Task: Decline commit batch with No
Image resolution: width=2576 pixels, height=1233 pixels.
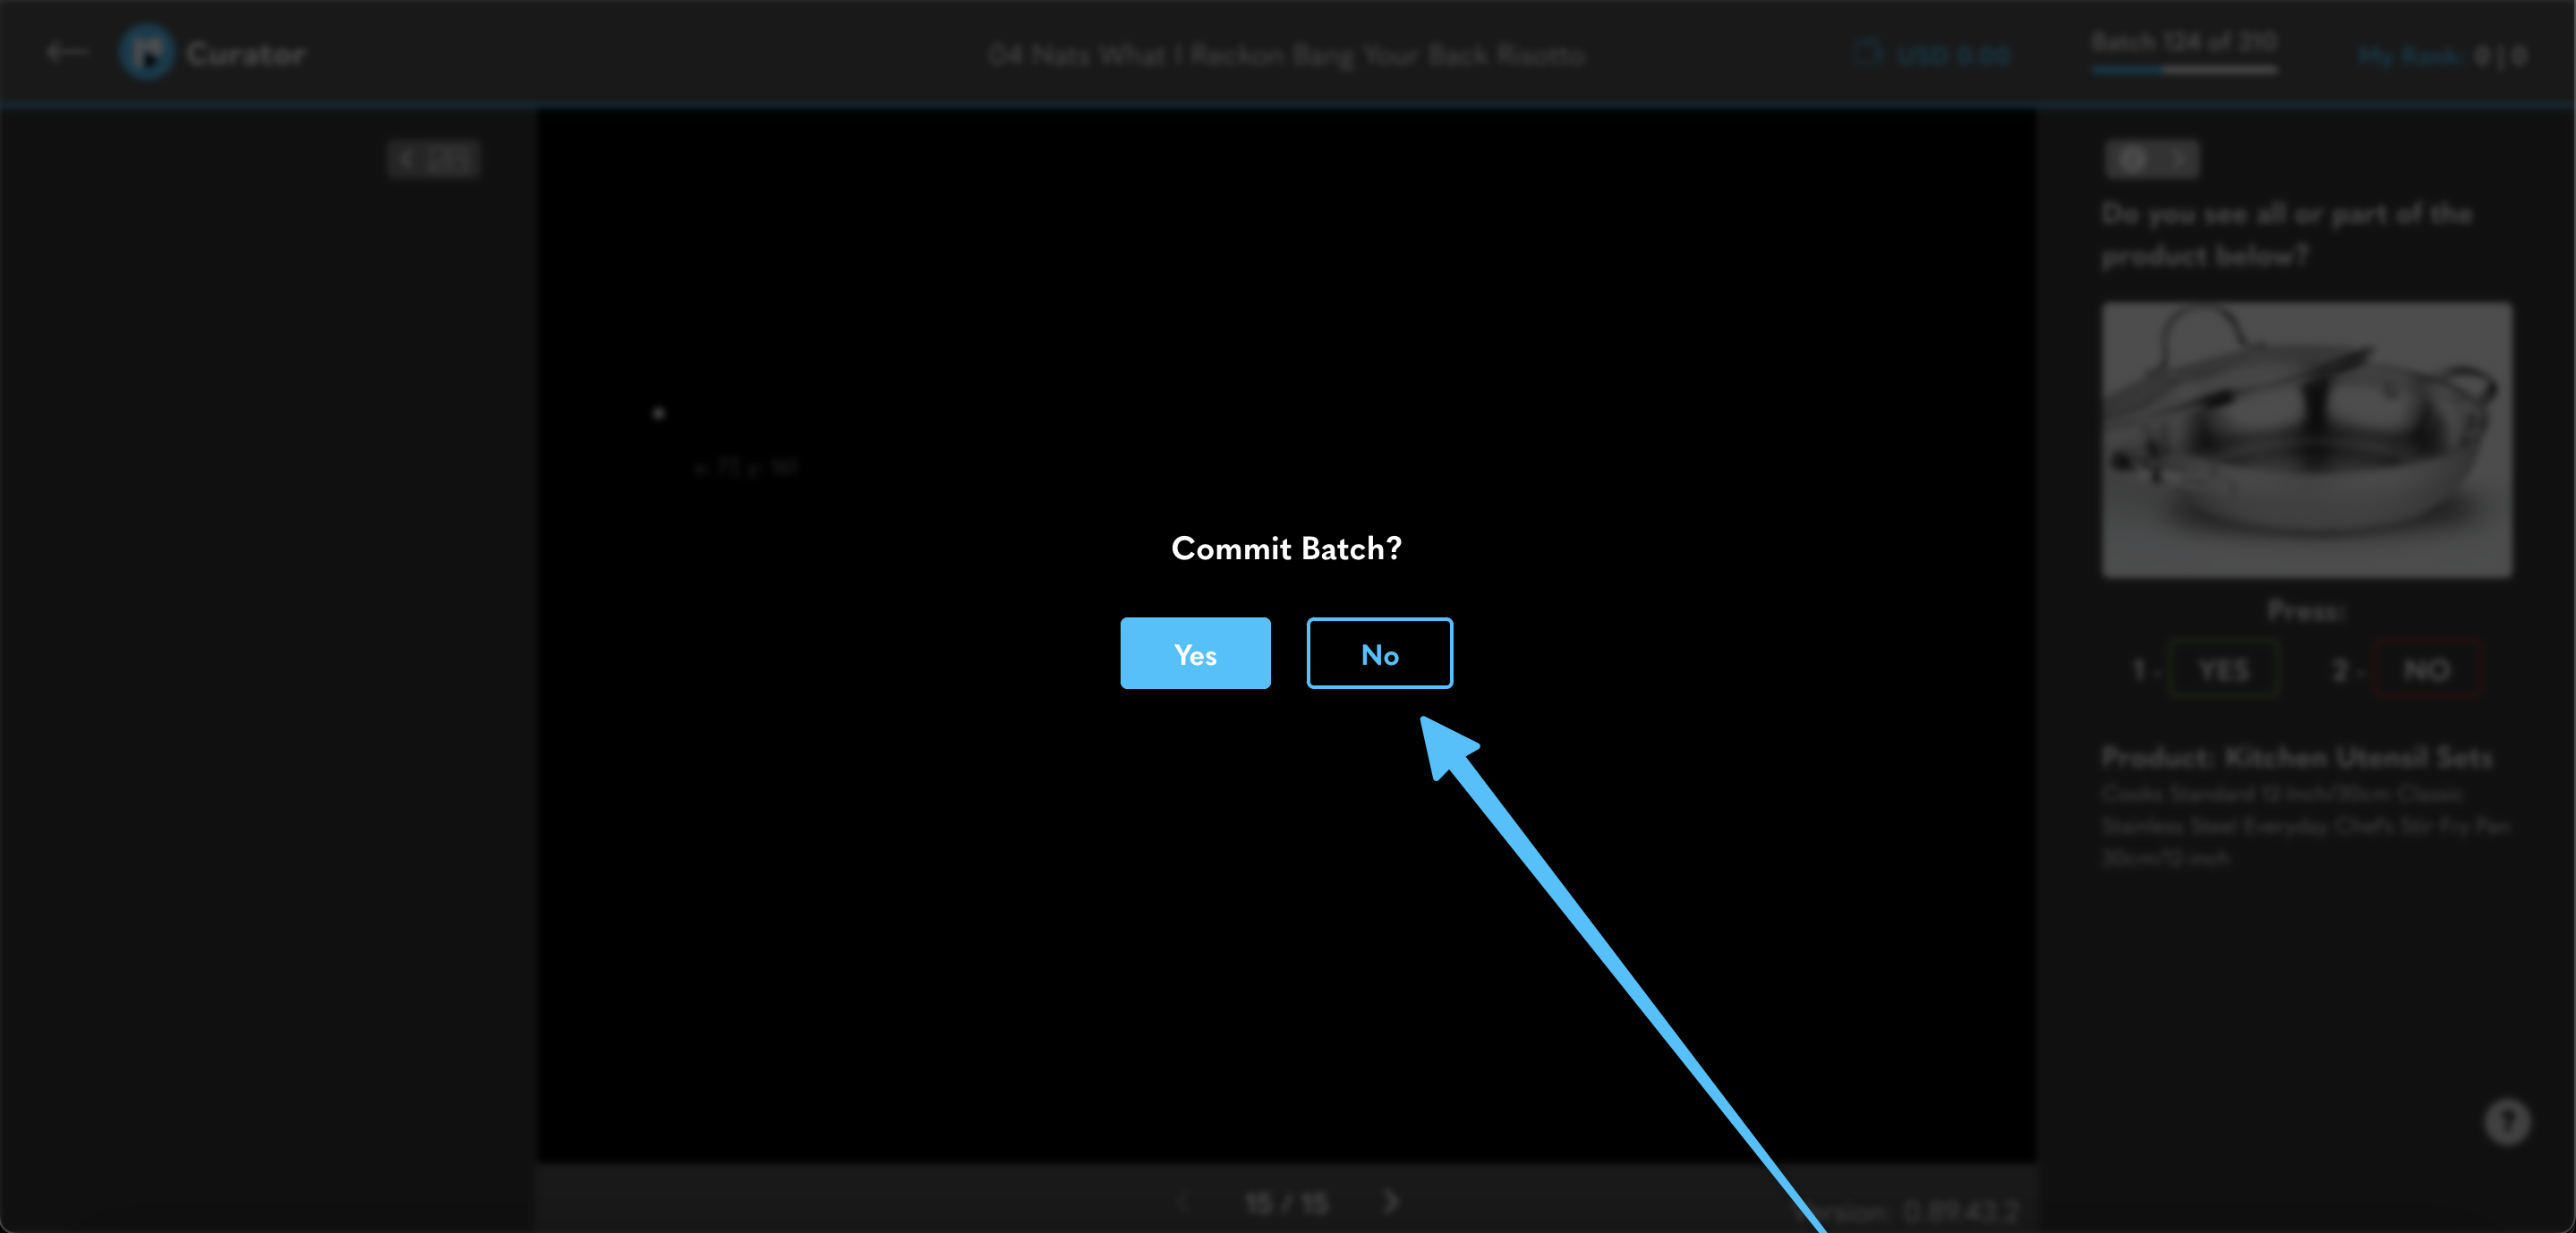Action: [1379, 654]
